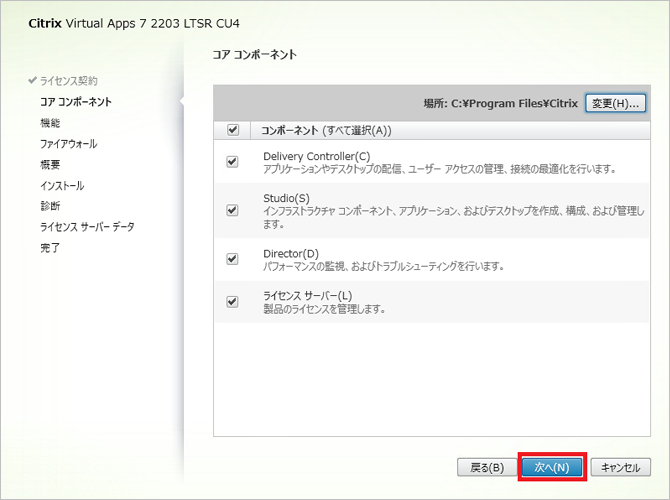
Task: Open ライセンス サーバー データ step in sidebar
Action: click(x=87, y=227)
